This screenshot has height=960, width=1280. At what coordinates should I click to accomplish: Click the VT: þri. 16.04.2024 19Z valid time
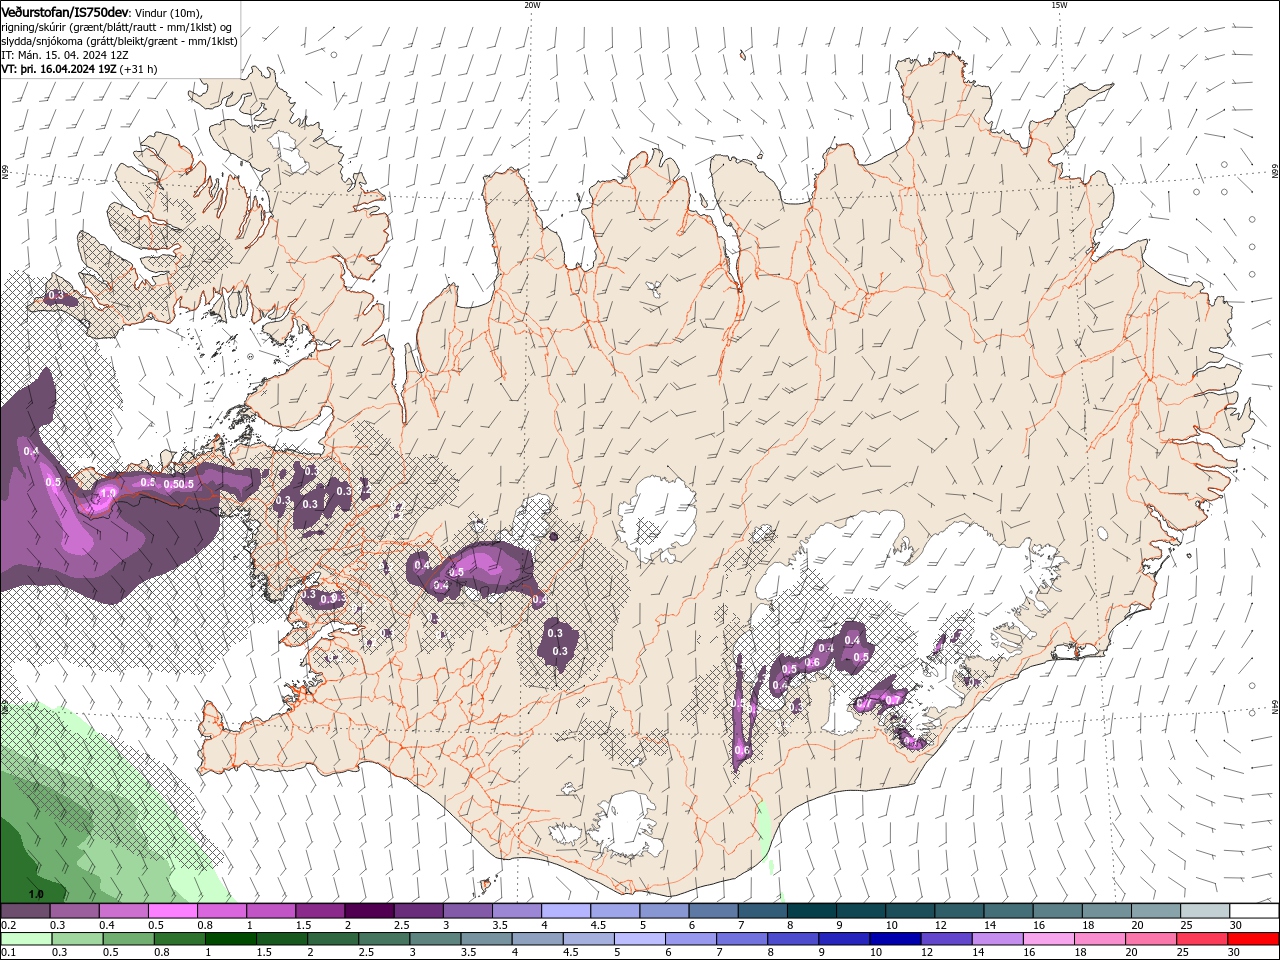(59, 70)
